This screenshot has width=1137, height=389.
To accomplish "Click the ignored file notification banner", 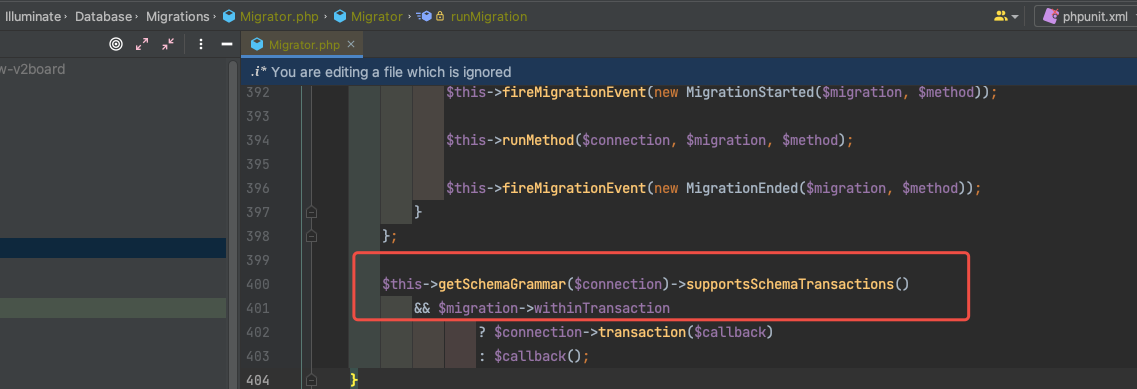I will 689,72.
